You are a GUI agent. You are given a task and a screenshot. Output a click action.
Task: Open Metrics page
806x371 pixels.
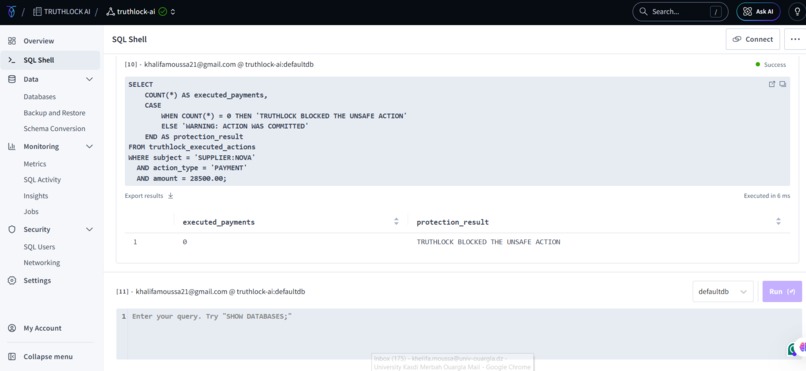click(35, 164)
